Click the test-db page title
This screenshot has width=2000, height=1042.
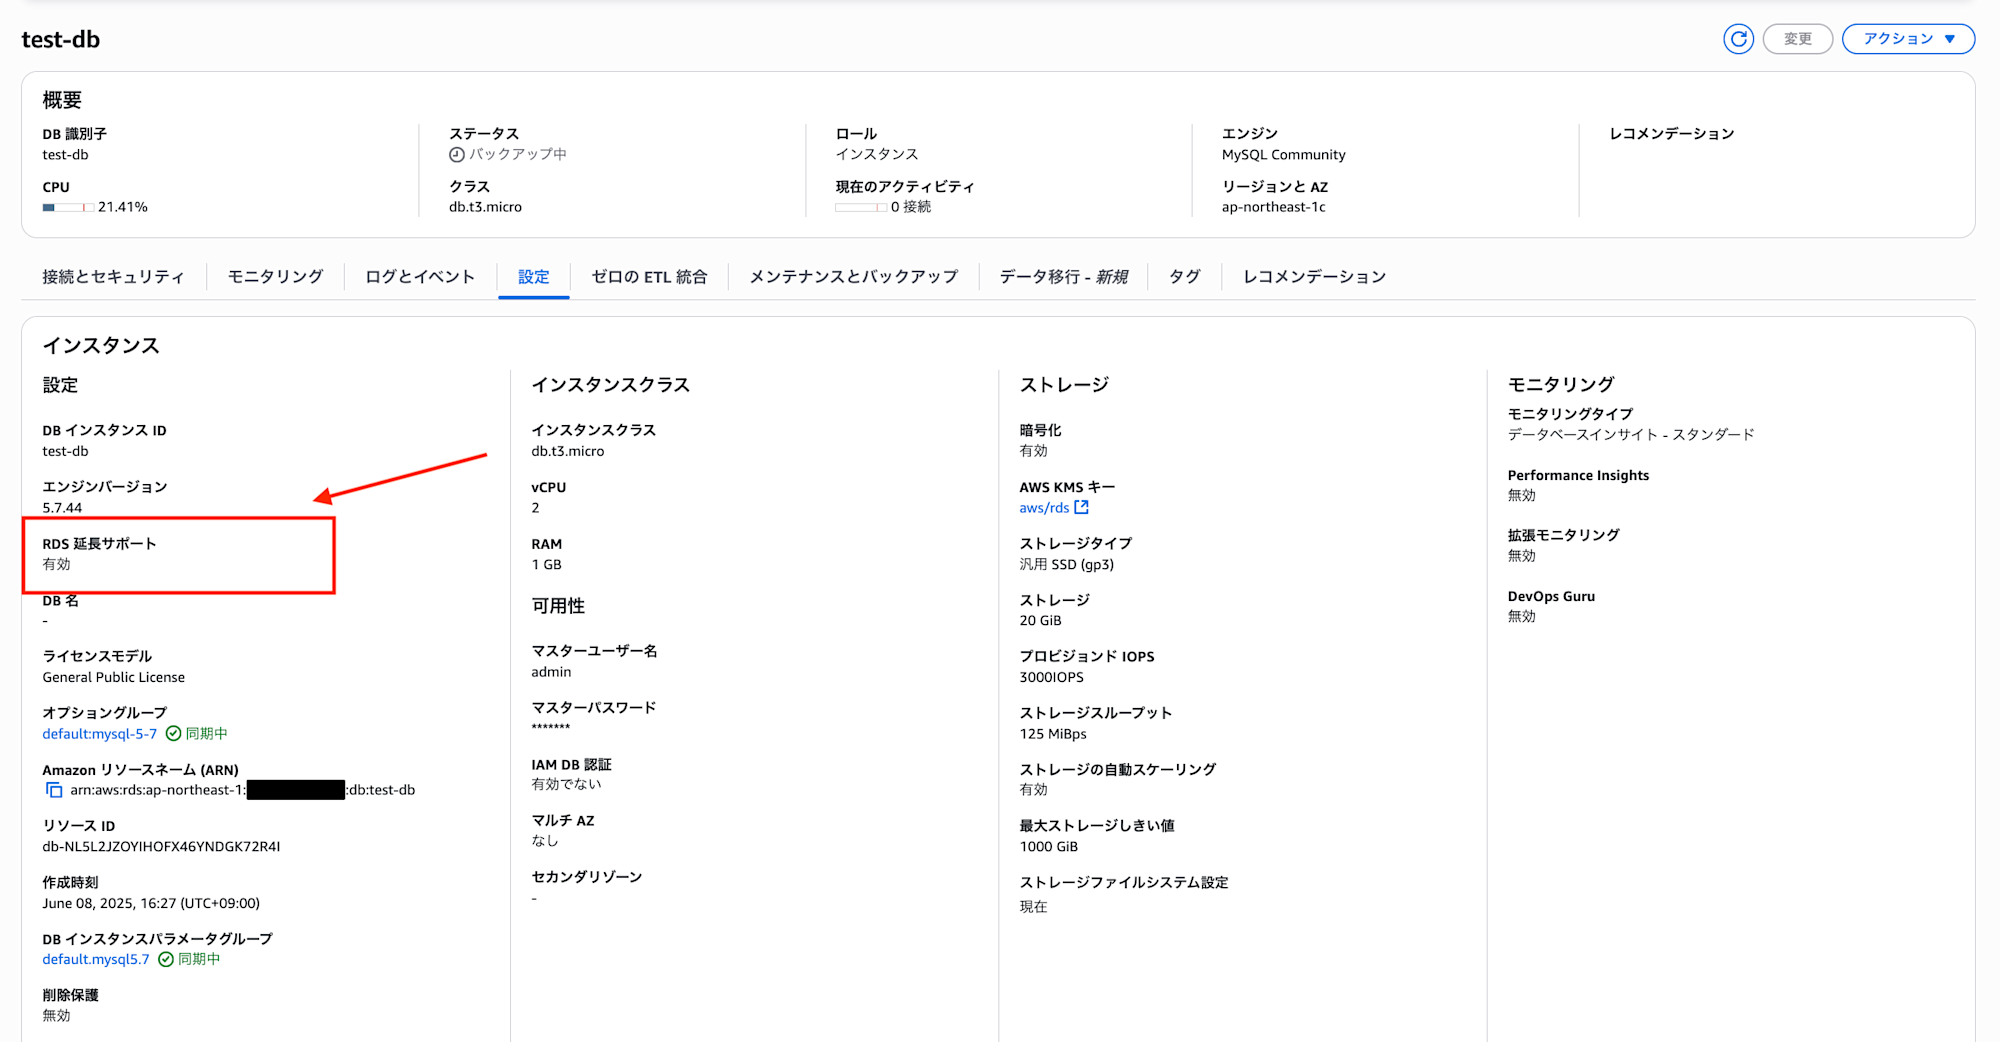(x=61, y=39)
